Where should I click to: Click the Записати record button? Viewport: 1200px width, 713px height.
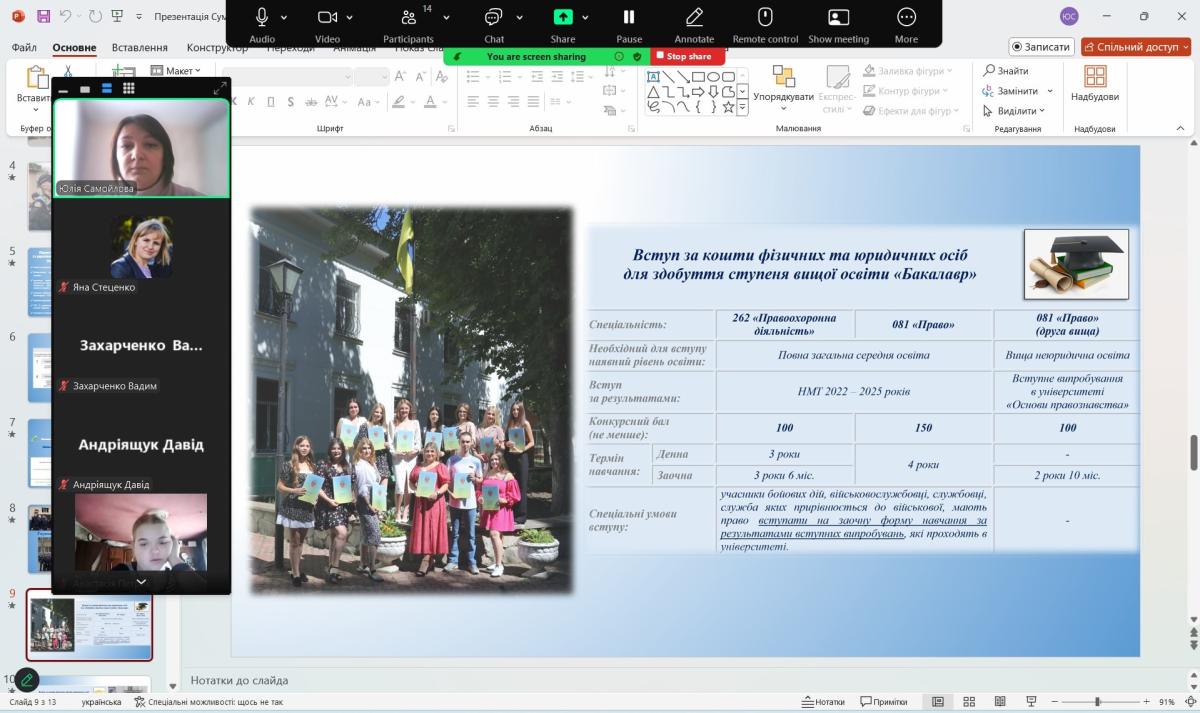tap(1041, 47)
